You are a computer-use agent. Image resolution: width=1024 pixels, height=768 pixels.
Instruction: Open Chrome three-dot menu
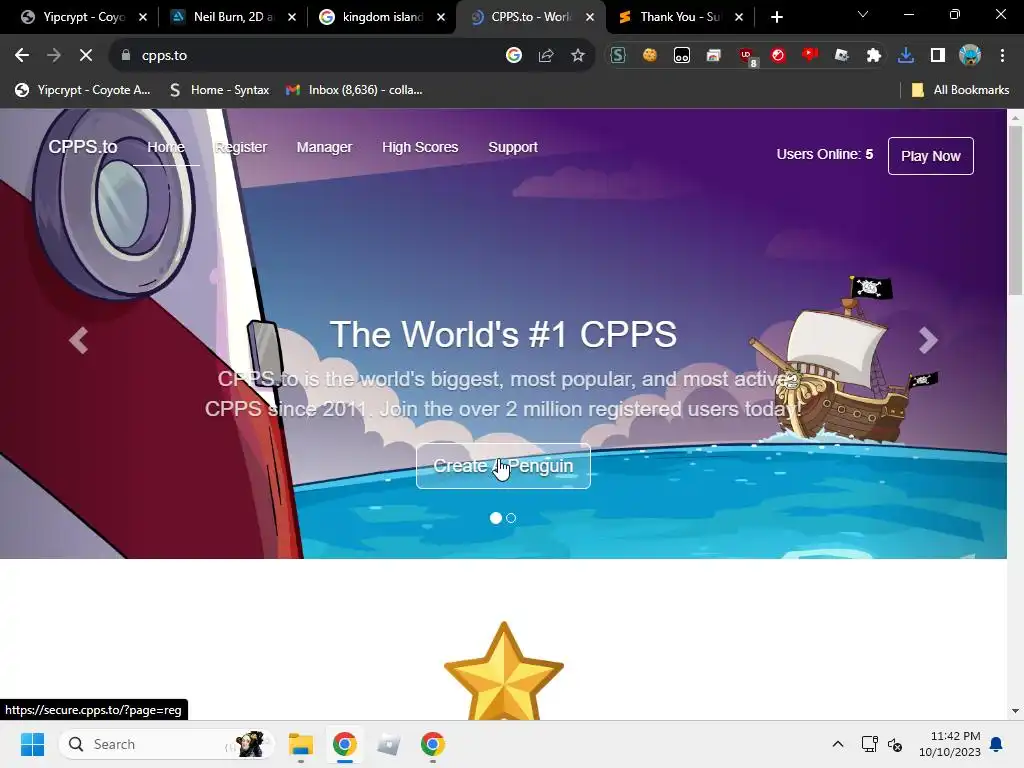(x=1002, y=56)
